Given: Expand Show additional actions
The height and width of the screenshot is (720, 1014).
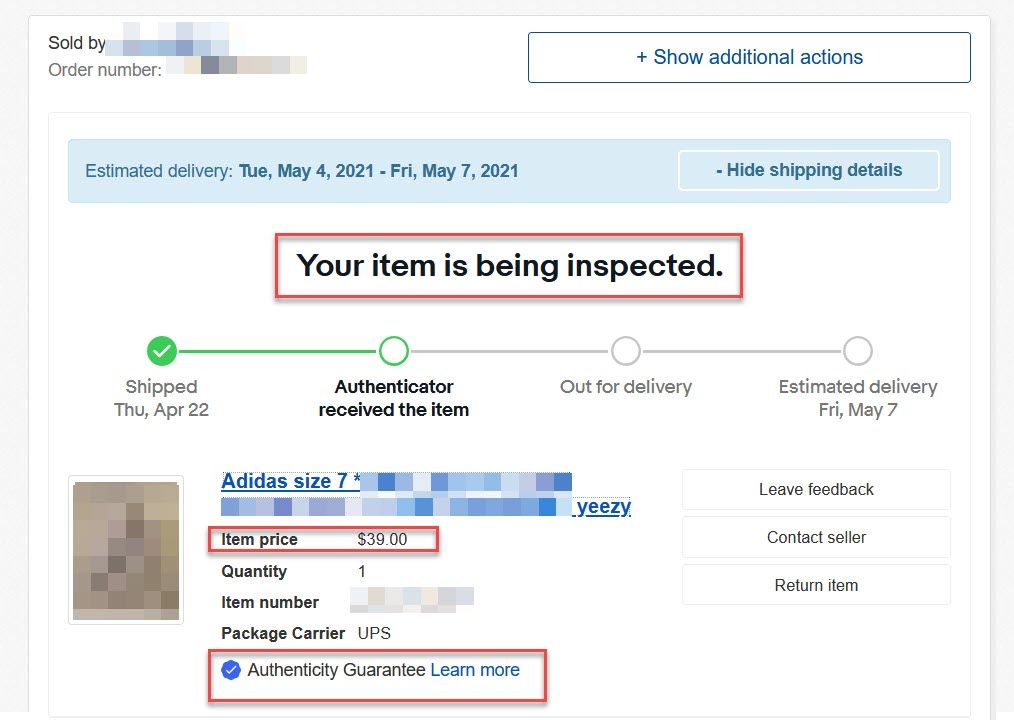Looking at the screenshot, I should point(749,58).
